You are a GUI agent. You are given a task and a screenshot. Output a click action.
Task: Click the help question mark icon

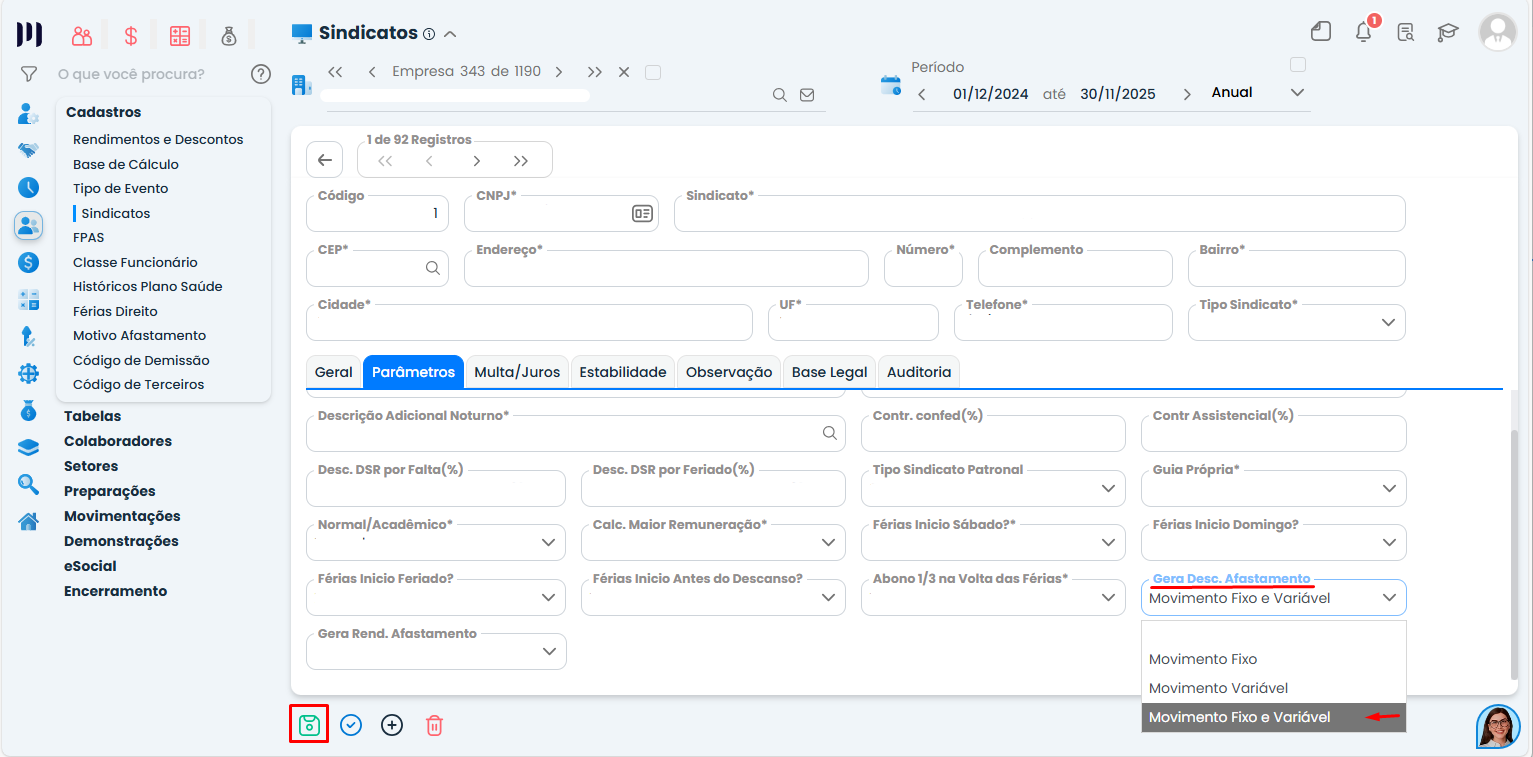261,74
